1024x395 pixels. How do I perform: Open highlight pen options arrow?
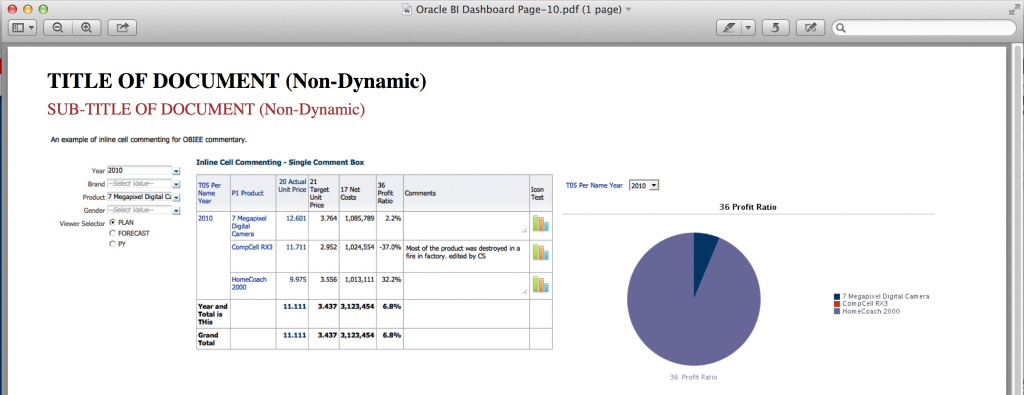(x=748, y=28)
